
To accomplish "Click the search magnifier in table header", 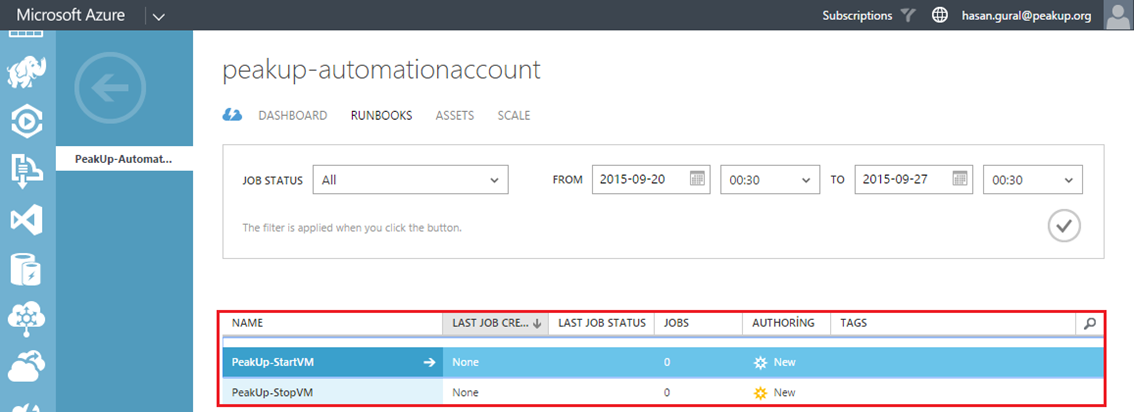I will [x=1090, y=324].
